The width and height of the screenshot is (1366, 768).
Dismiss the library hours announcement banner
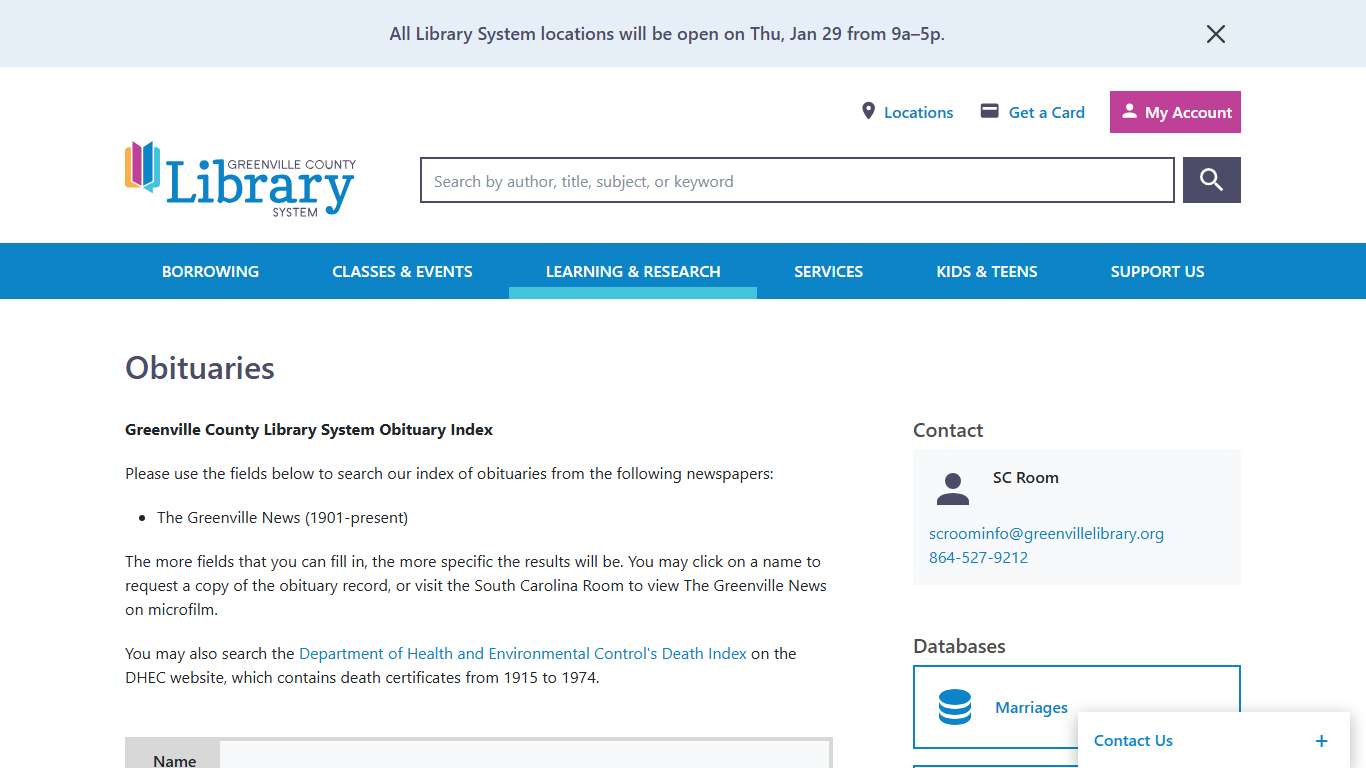1215,33
